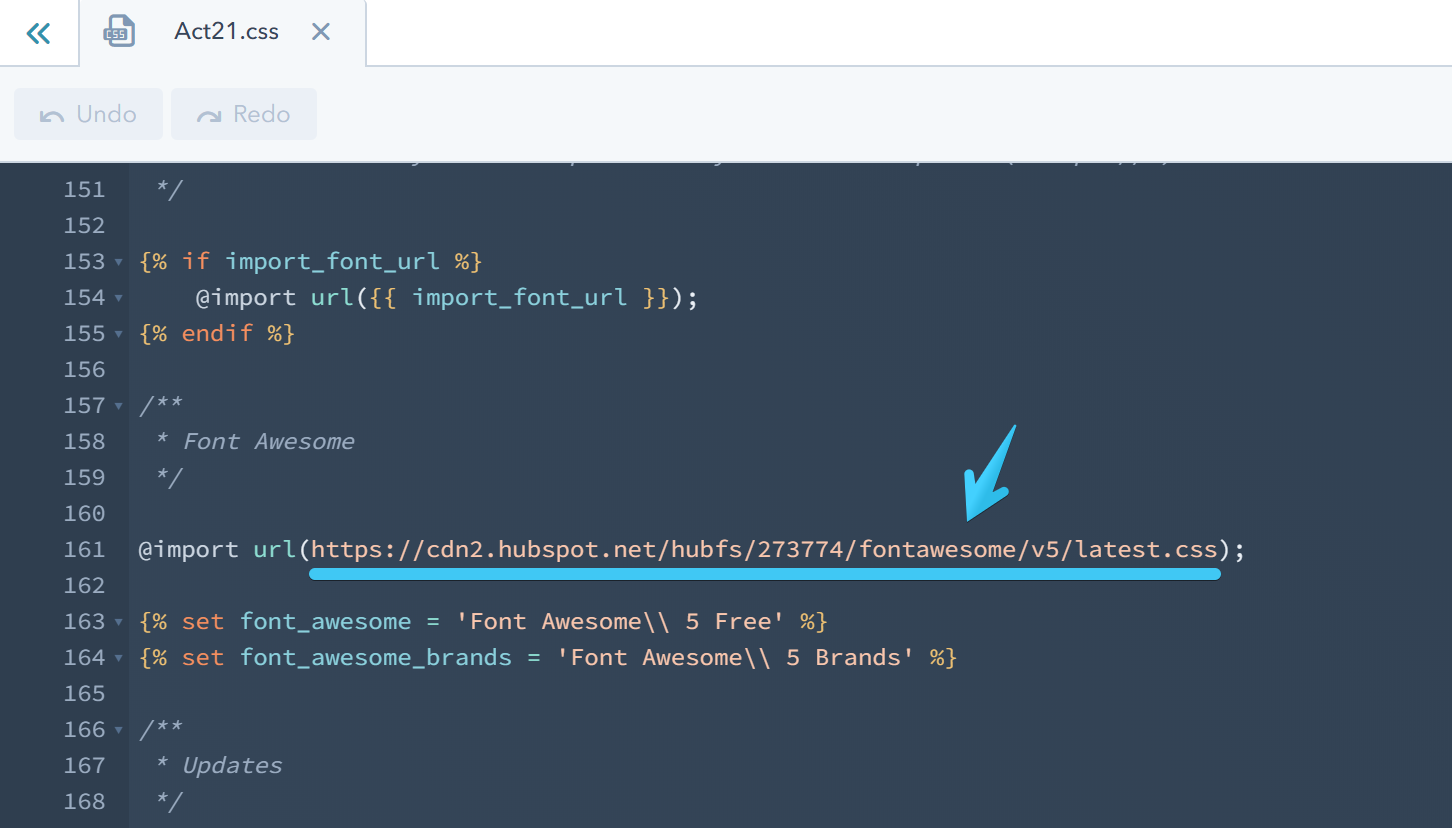Screen dimensions: 1452x828
Task: Place cursor on empty line 160
Action: point(200,513)
